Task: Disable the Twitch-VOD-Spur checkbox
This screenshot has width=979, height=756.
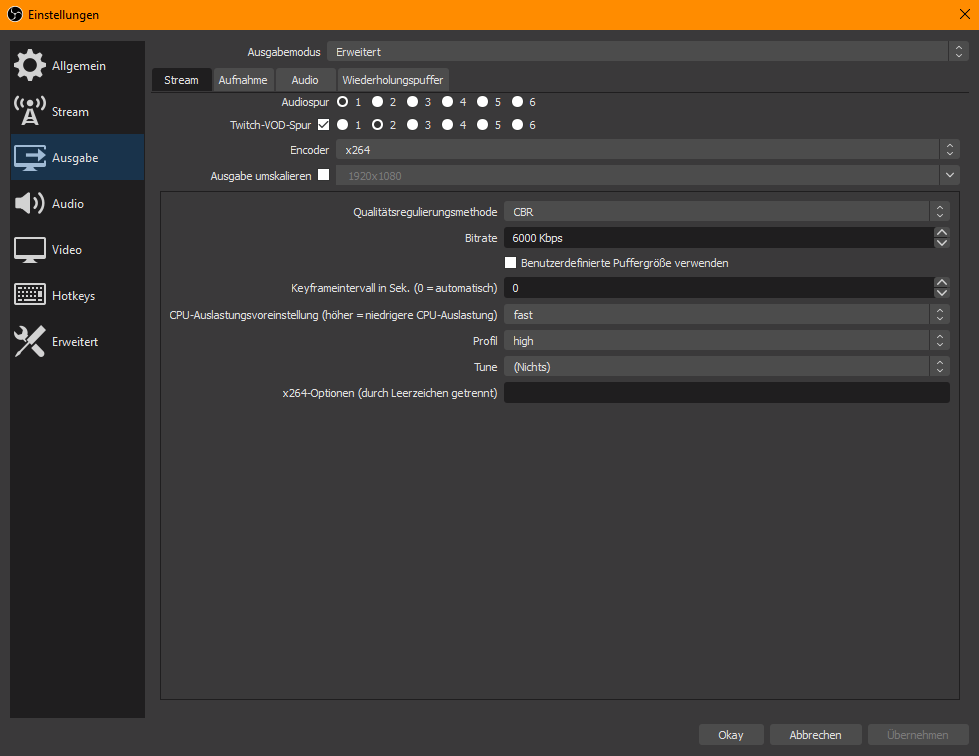Action: tap(323, 125)
